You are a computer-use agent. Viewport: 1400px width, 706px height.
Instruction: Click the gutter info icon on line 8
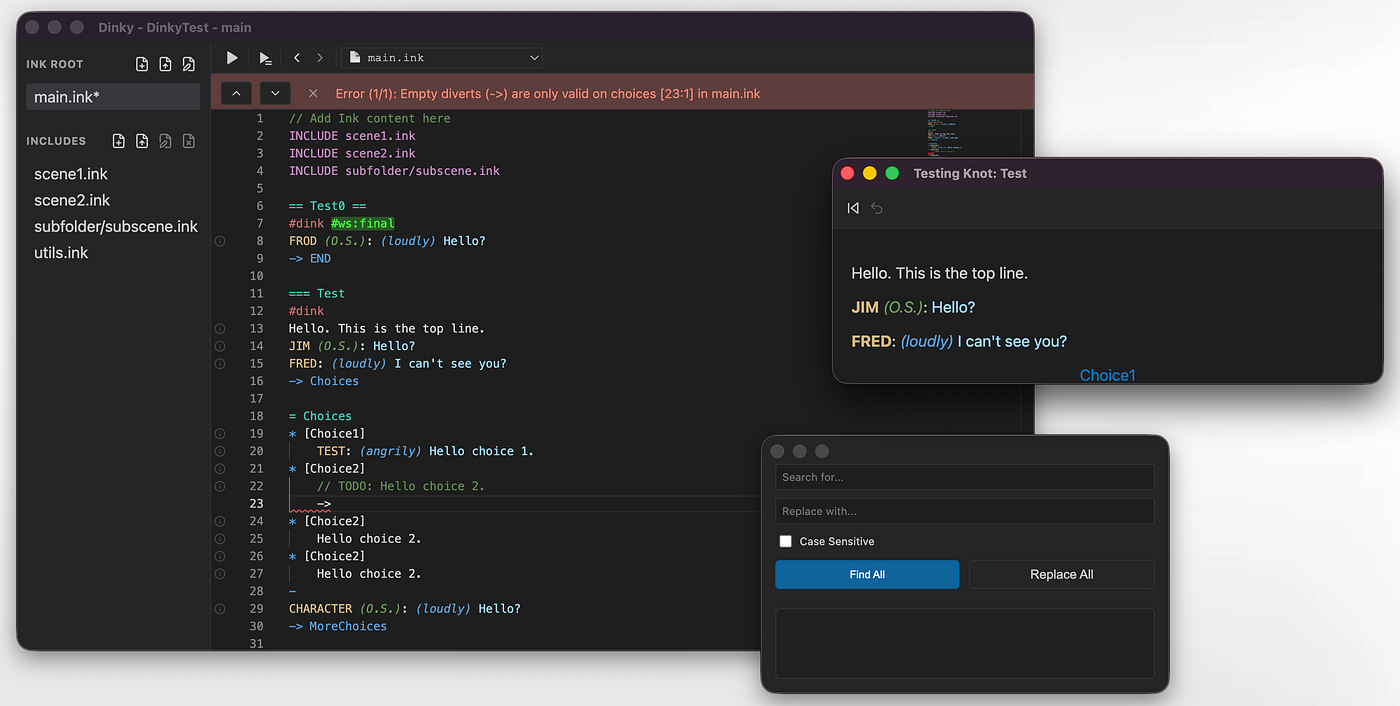point(220,241)
